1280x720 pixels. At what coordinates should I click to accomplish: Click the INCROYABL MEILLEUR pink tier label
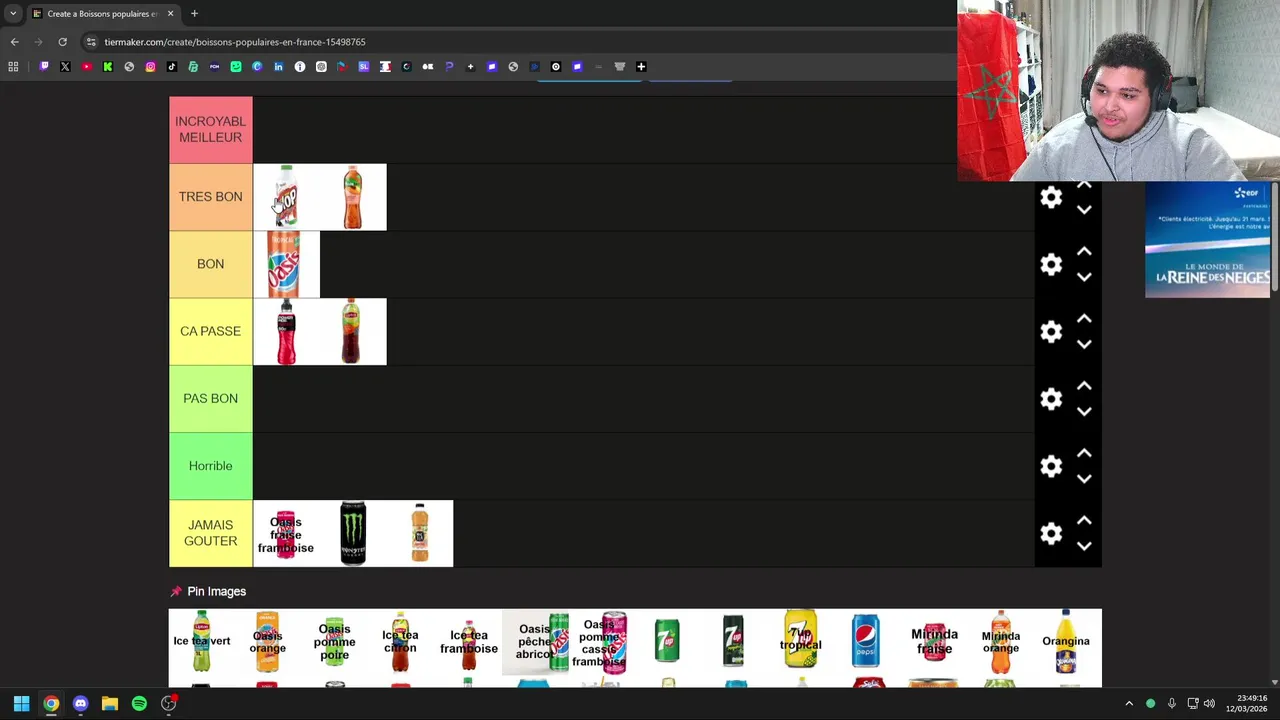click(x=210, y=130)
